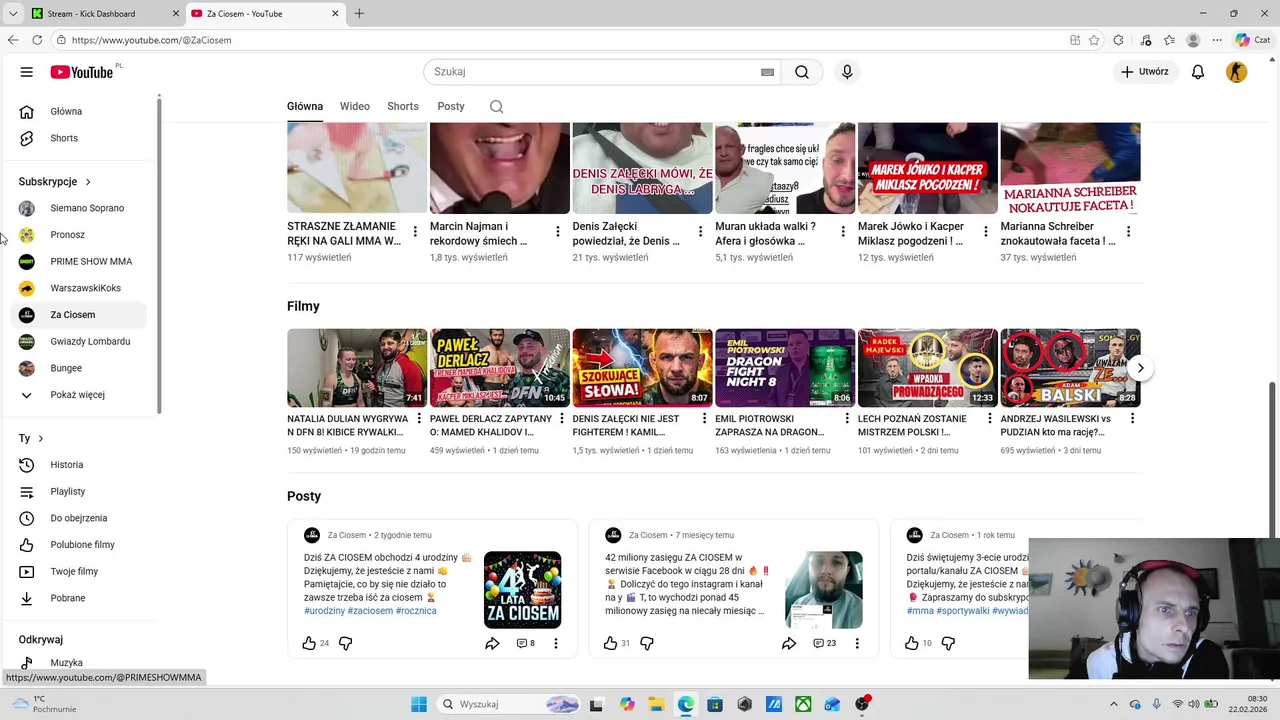Open Windows Start menu
Viewport: 1280px width, 720px height.
tap(419, 704)
